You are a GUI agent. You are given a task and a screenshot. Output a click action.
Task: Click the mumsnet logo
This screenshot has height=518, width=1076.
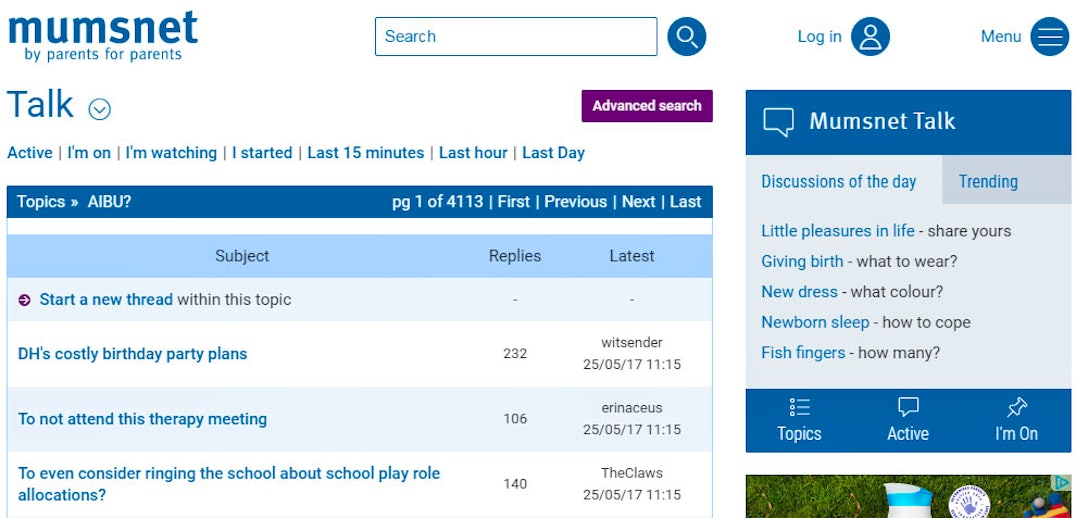103,36
